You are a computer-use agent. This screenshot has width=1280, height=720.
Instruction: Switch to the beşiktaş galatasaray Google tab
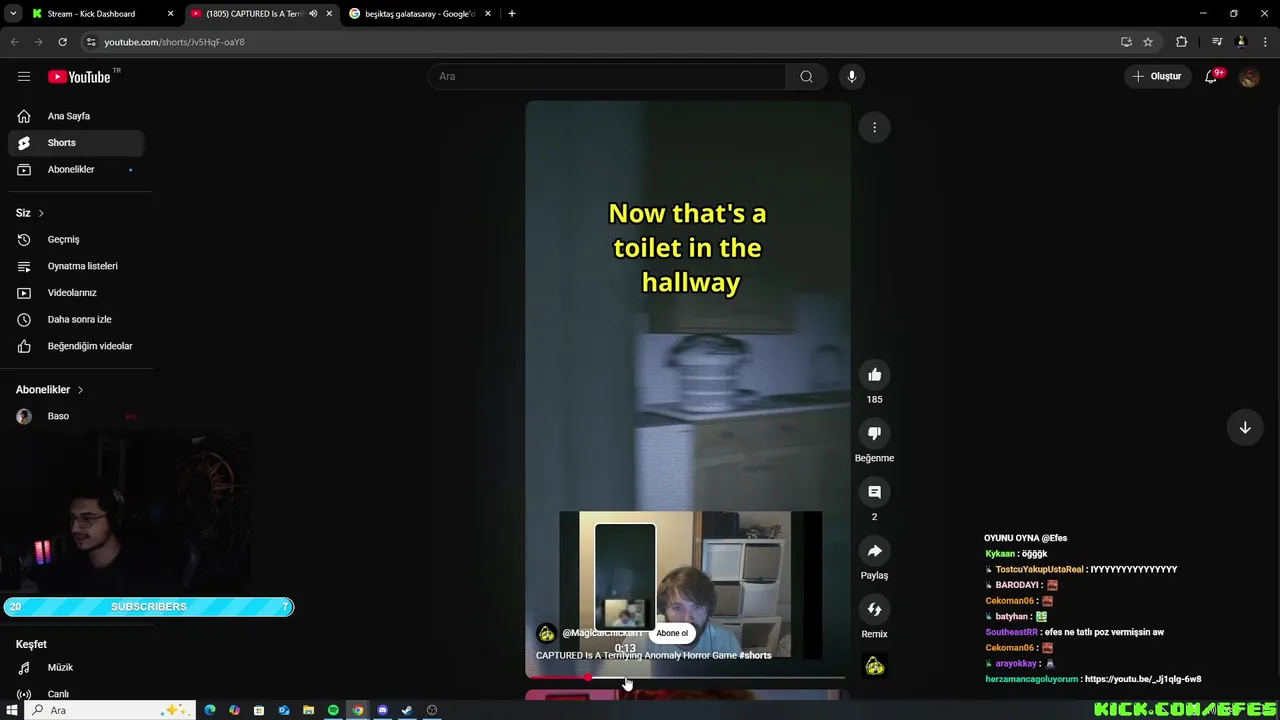(420, 14)
